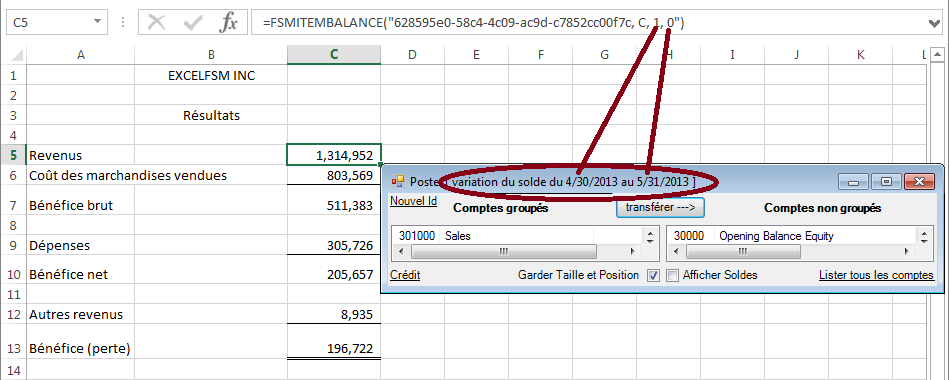Click Lister tous les comptes link

tap(876, 275)
